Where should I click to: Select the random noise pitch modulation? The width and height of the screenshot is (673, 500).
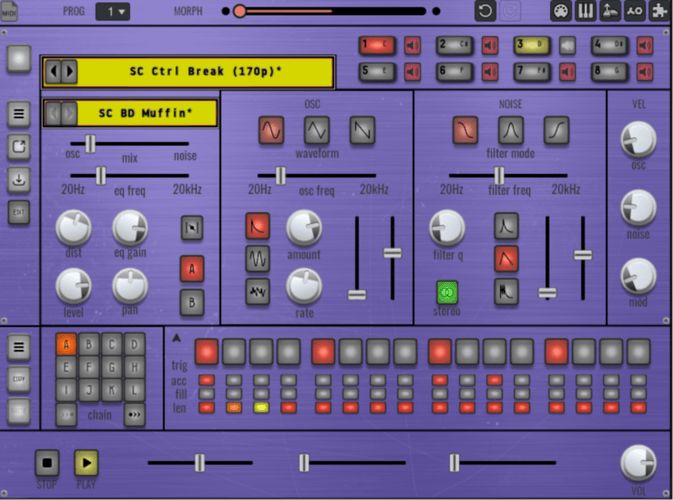click(x=258, y=292)
